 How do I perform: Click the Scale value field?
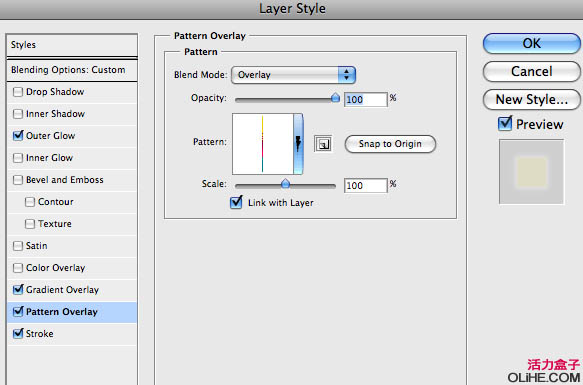click(x=365, y=186)
